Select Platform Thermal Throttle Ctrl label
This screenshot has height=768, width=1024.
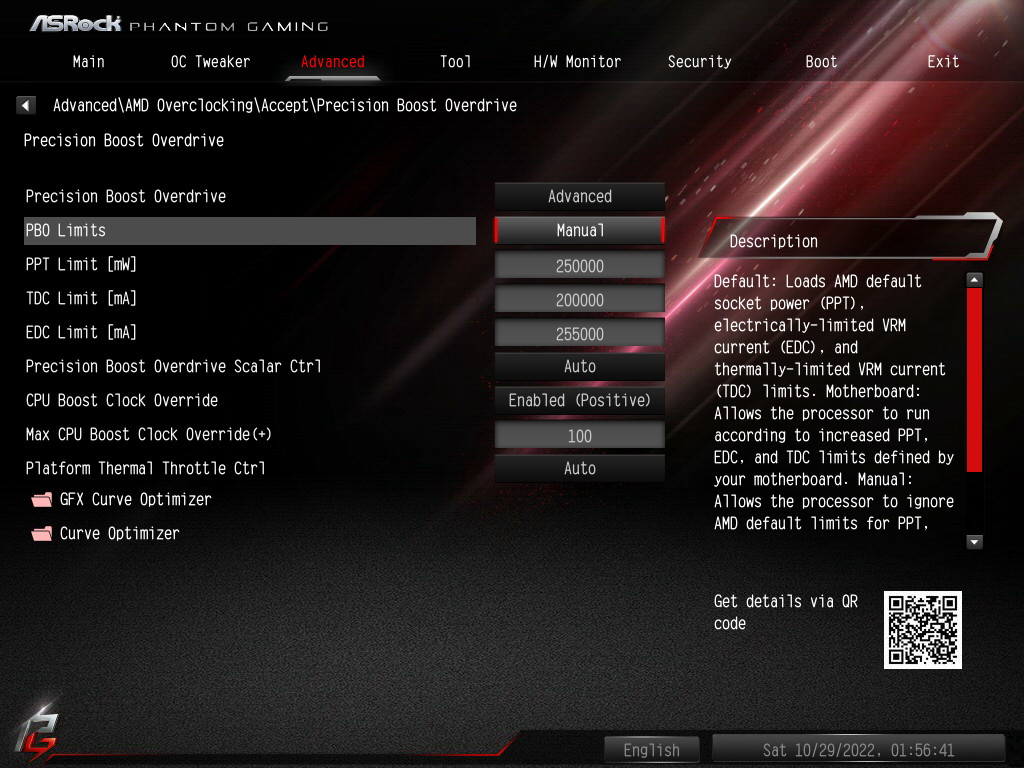[x=145, y=468]
